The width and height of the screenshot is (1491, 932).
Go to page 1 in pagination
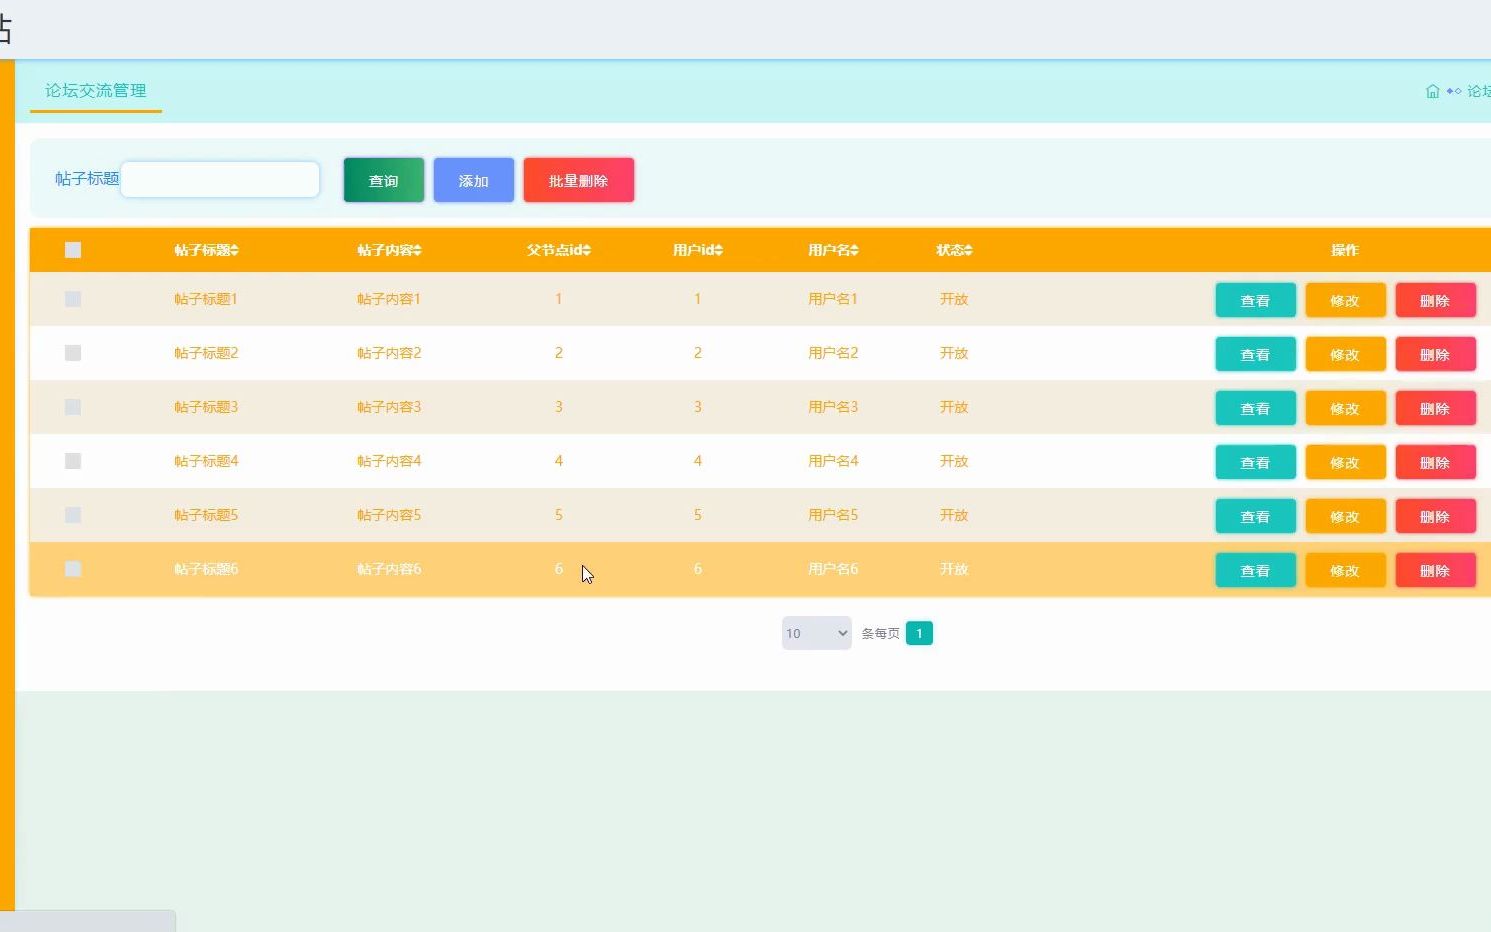[x=919, y=633]
